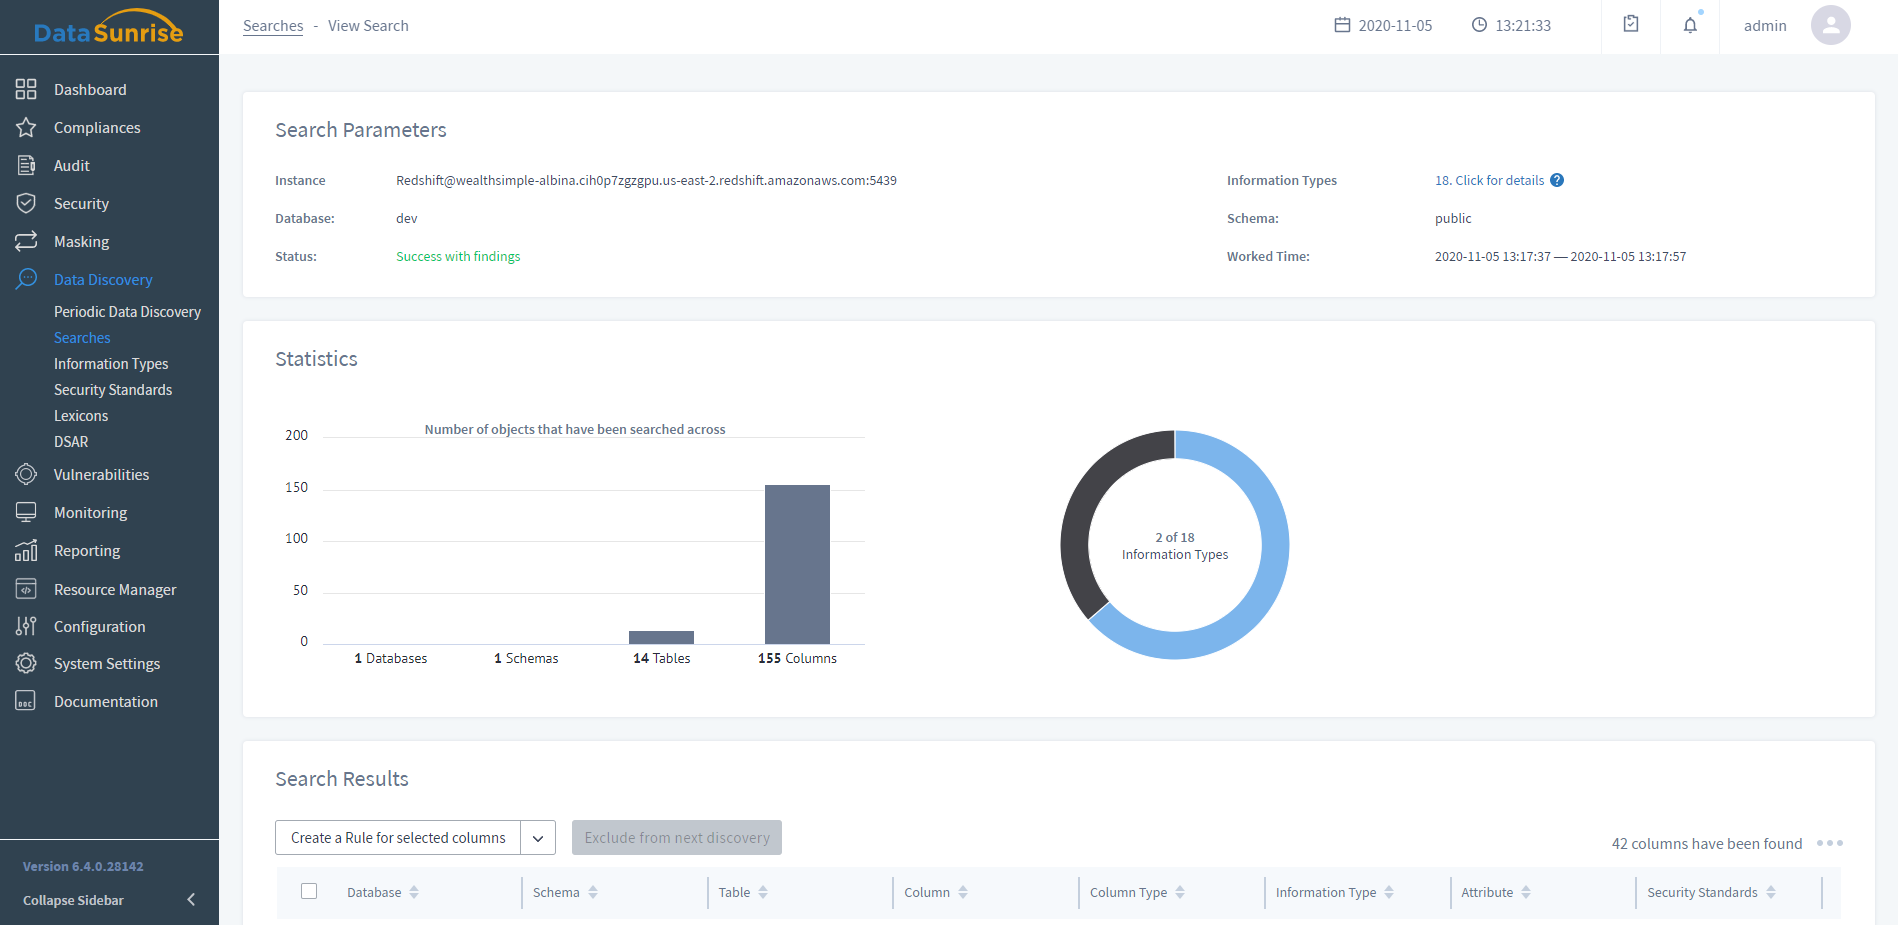Image resolution: width=1898 pixels, height=925 pixels.
Task: Click the notification bell icon
Action: [1690, 26]
